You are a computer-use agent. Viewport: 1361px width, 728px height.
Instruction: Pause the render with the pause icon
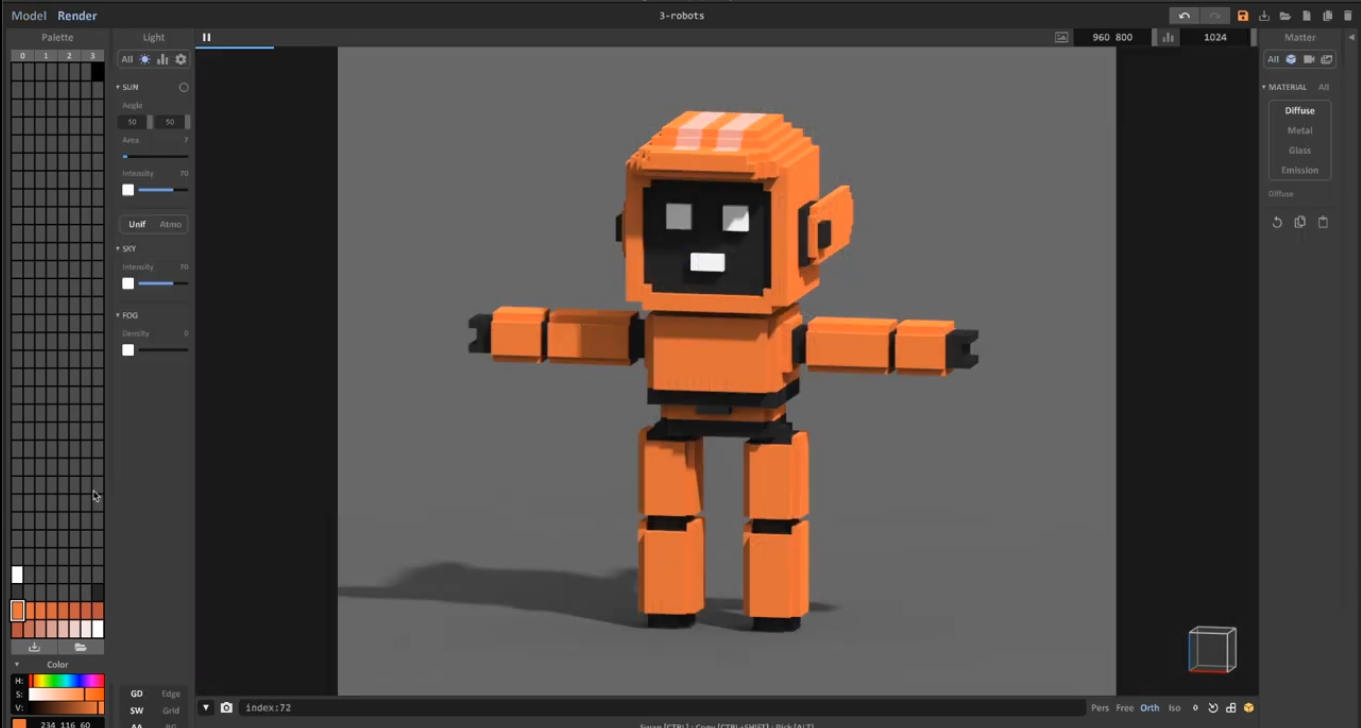click(x=207, y=37)
